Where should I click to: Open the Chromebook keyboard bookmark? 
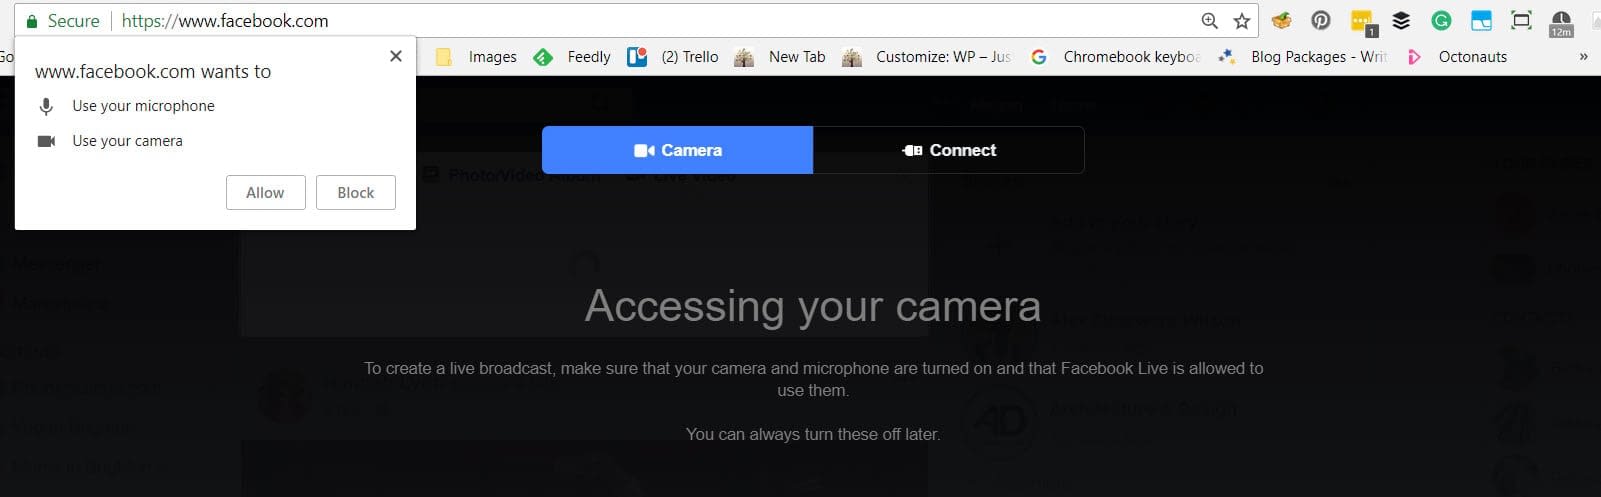click(x=1115, y=57)
